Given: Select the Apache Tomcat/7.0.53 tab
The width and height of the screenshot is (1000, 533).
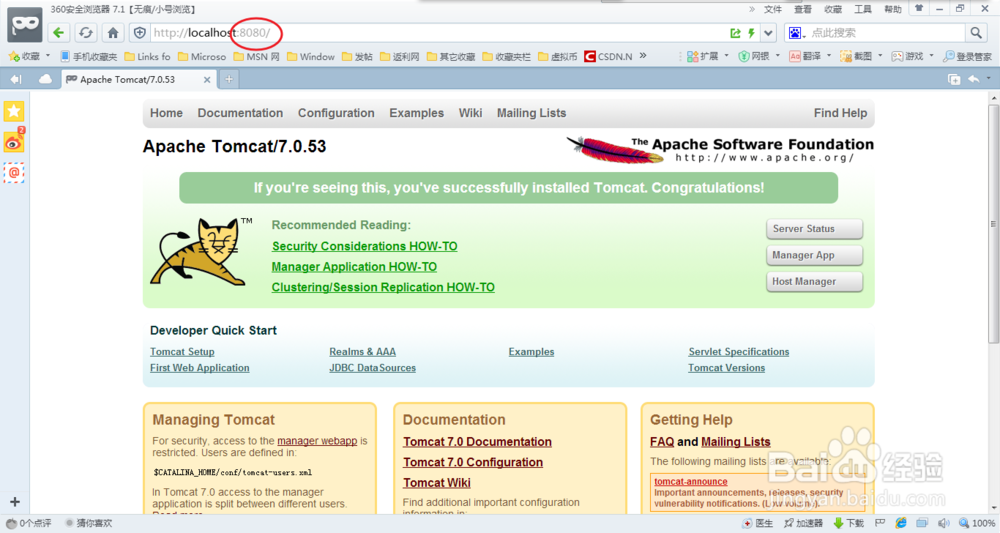Looking at the screenshot, I should point(138,79).
